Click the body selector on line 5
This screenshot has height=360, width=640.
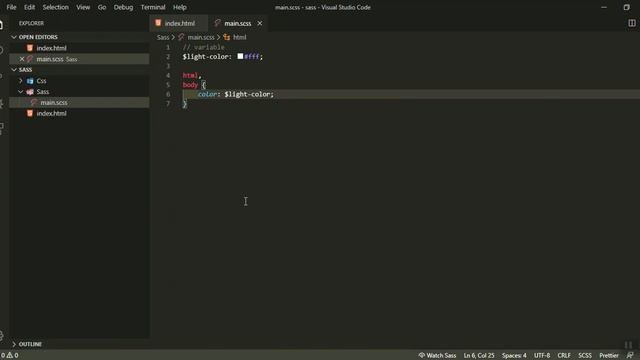[x=190, y=85]
